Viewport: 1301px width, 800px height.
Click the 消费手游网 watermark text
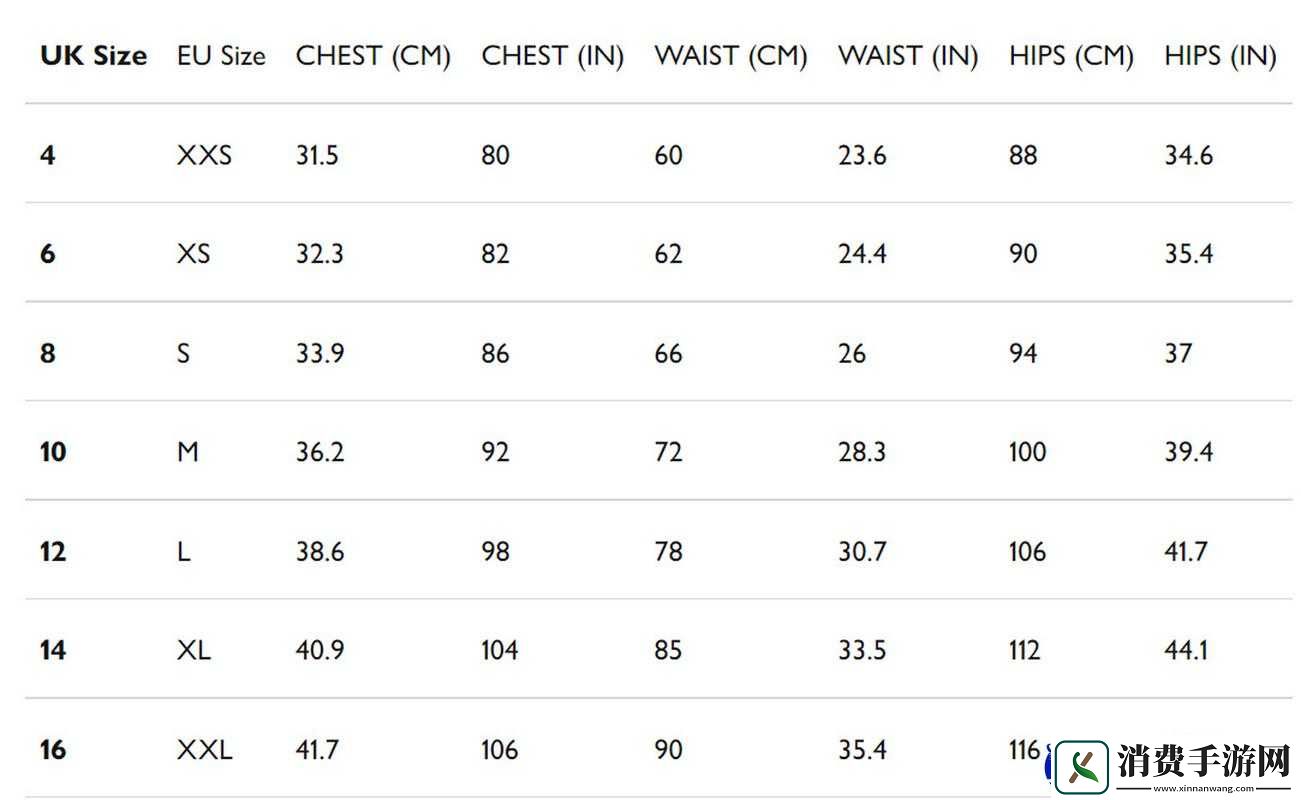point(1205,762)
